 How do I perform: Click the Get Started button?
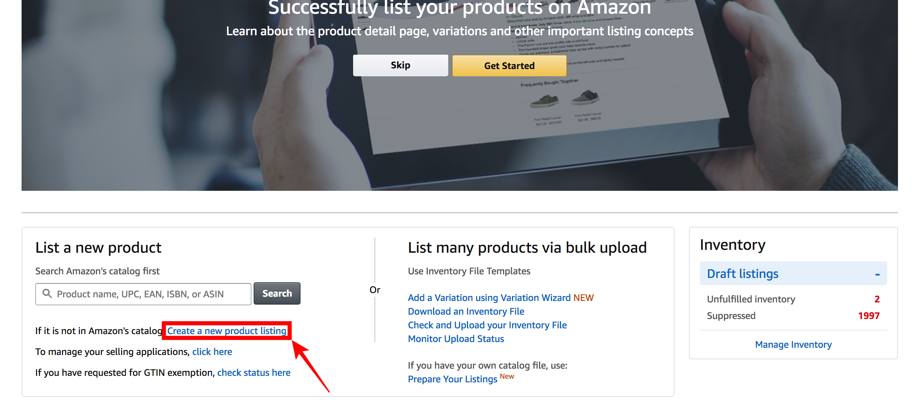tap(509, 66)
